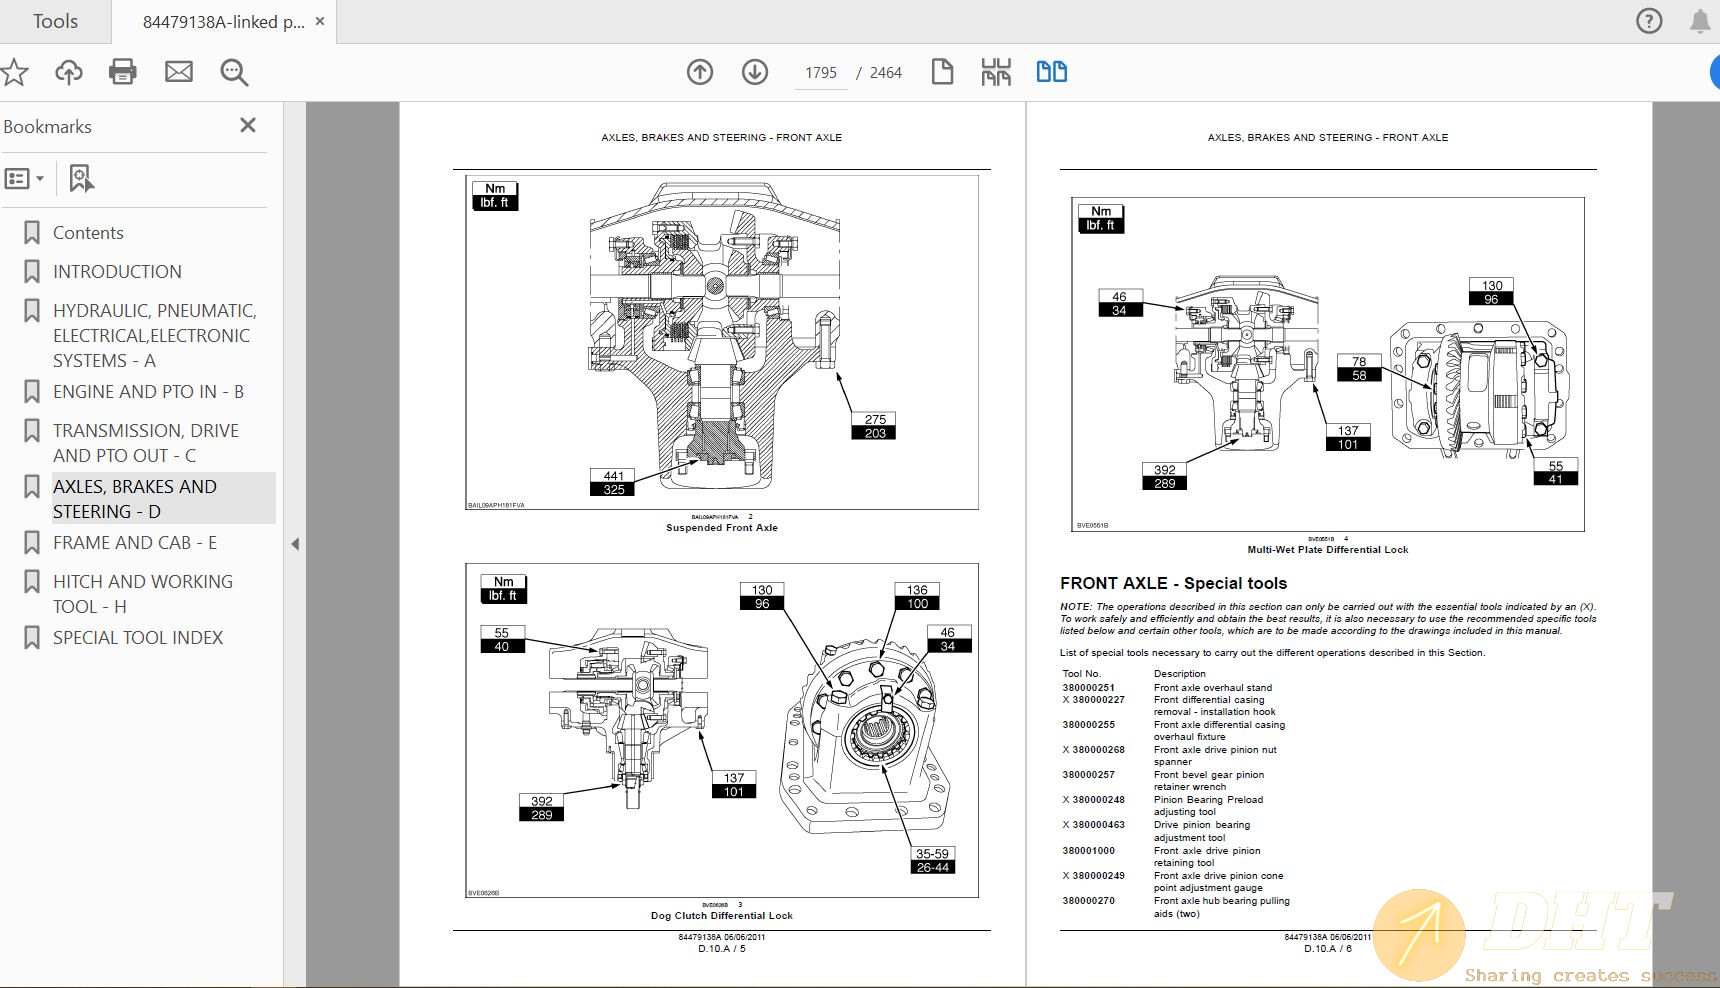The image size is (1720, 988).
Task: Upload the file to the cloud
Action: pyautogui.click(x=69, y=72)
